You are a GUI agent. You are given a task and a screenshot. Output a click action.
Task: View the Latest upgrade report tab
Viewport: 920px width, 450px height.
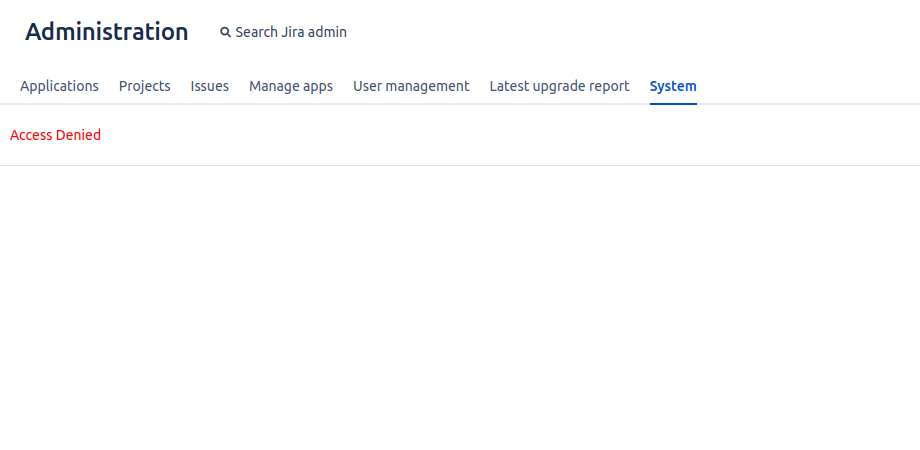pos(559,86)
